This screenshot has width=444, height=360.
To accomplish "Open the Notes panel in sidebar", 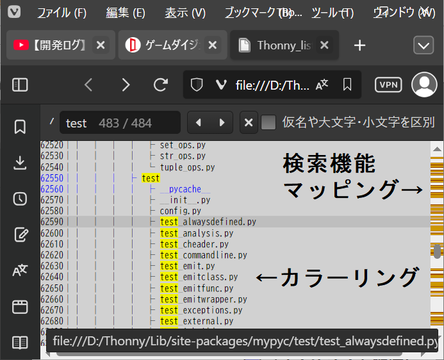I will [x=21, y=235].
